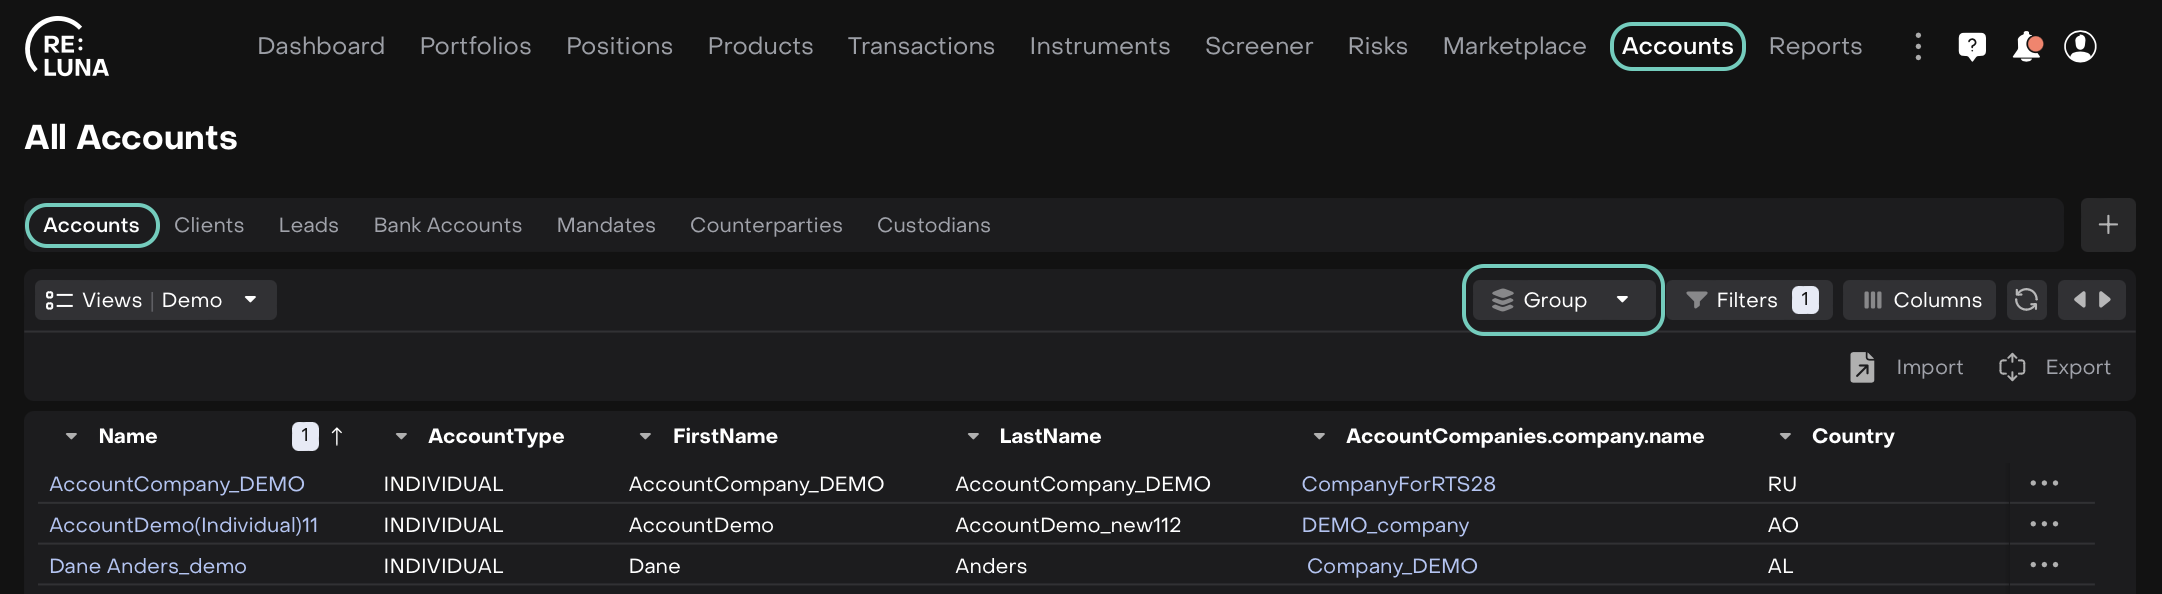Go to Portfolios in top navigation
Image resolution: width=2162 pixels, height=594 pixels.
click(475, 46)
